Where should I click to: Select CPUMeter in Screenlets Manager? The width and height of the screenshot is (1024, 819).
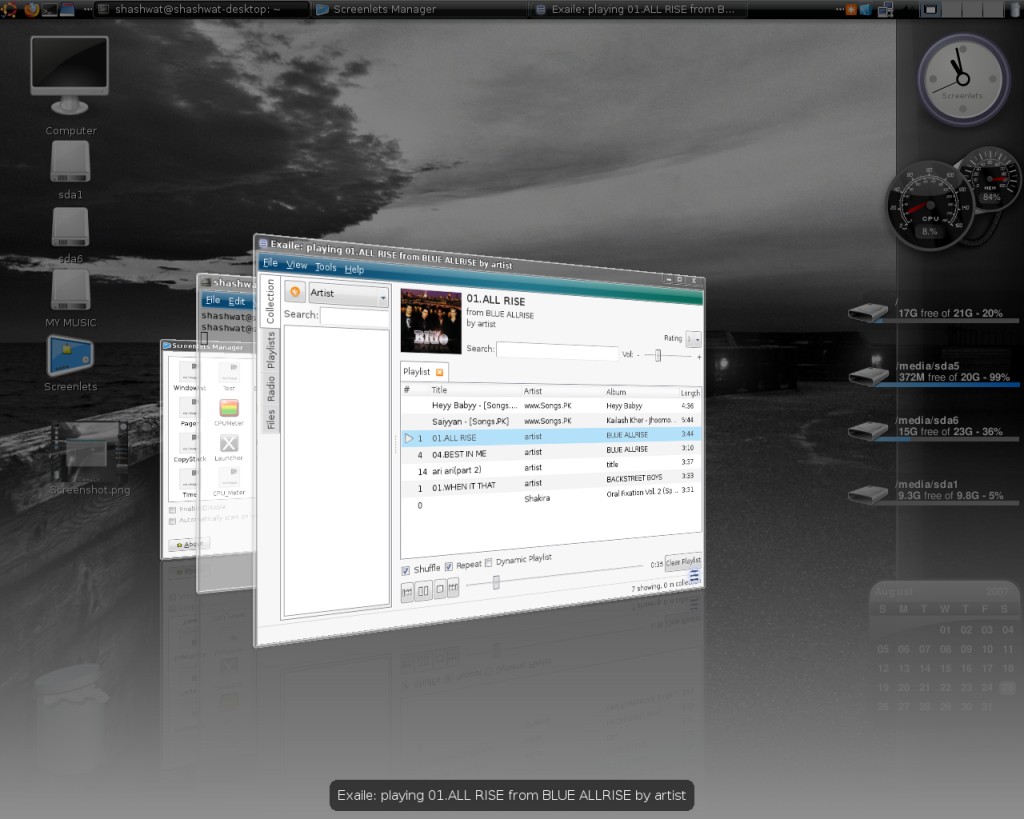[229, 411]
